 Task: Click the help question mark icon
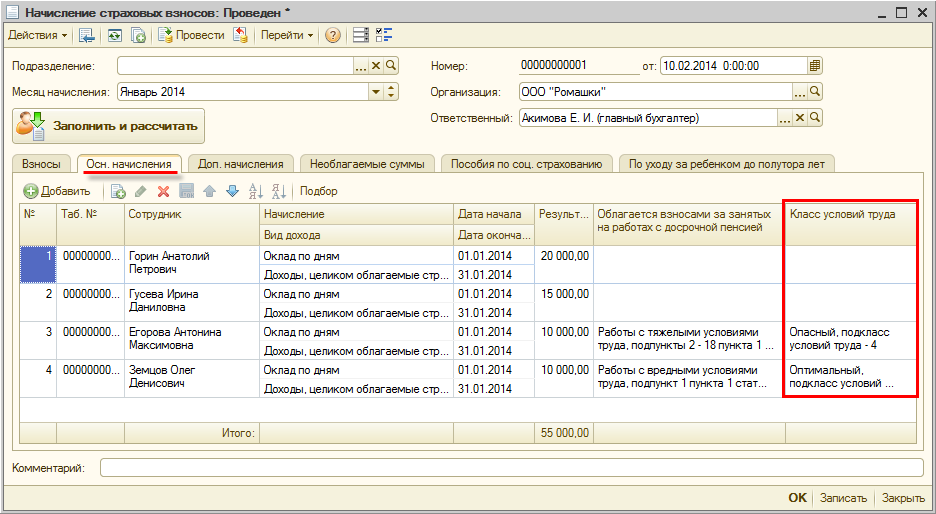[x=333, y=35]
